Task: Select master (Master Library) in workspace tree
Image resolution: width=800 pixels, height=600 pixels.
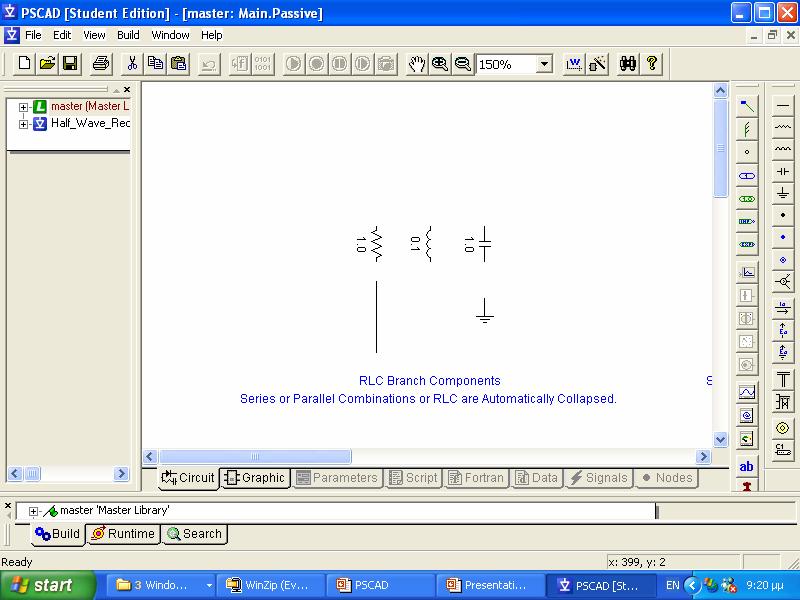Action: click(90, 106)
